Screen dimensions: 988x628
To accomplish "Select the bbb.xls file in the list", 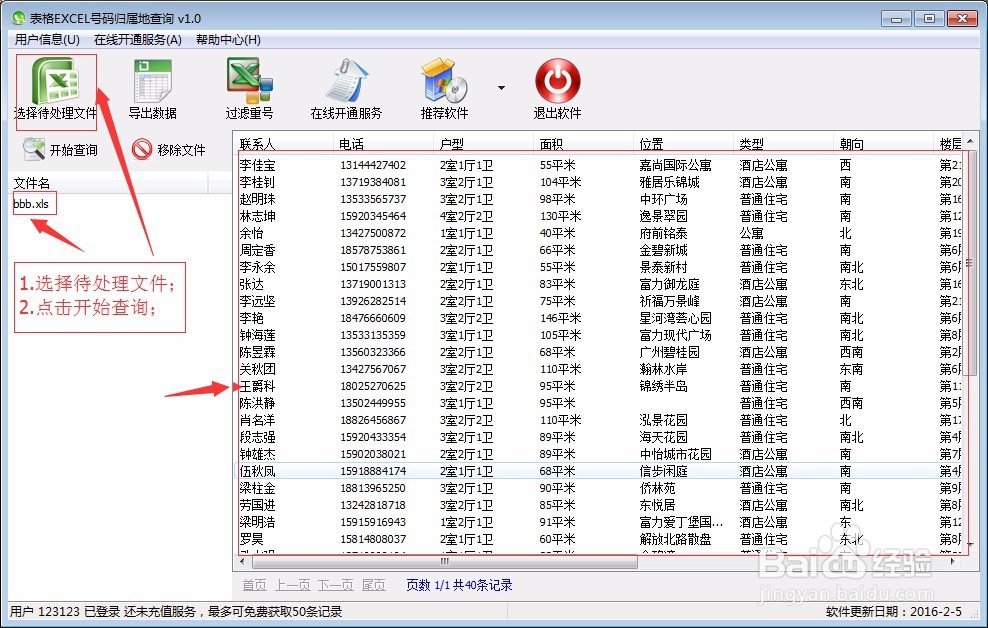I will click(x=32, y=203).
